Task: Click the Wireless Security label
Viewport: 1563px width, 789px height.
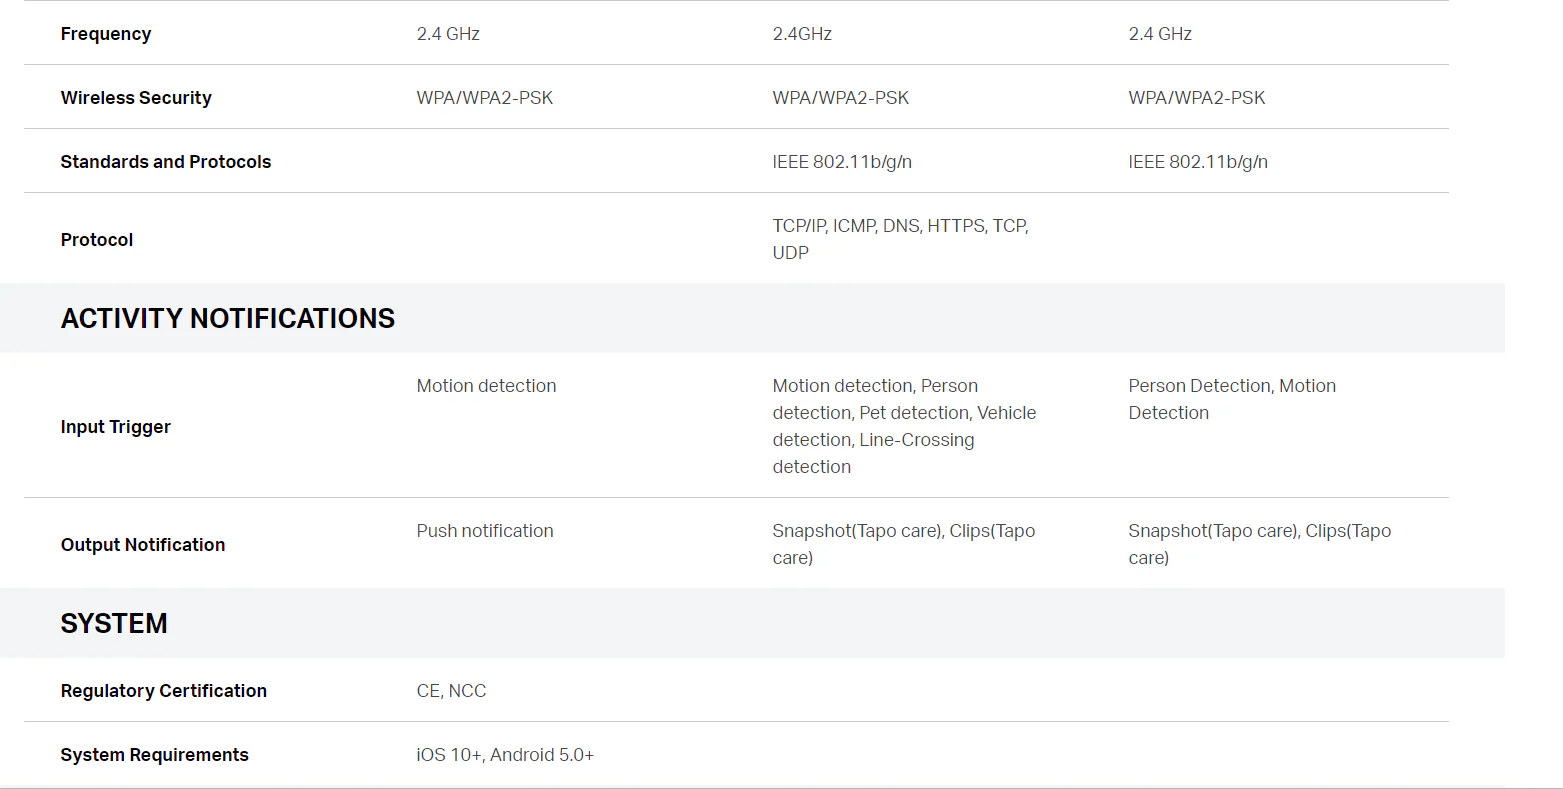Action: [x=136, y=98]
